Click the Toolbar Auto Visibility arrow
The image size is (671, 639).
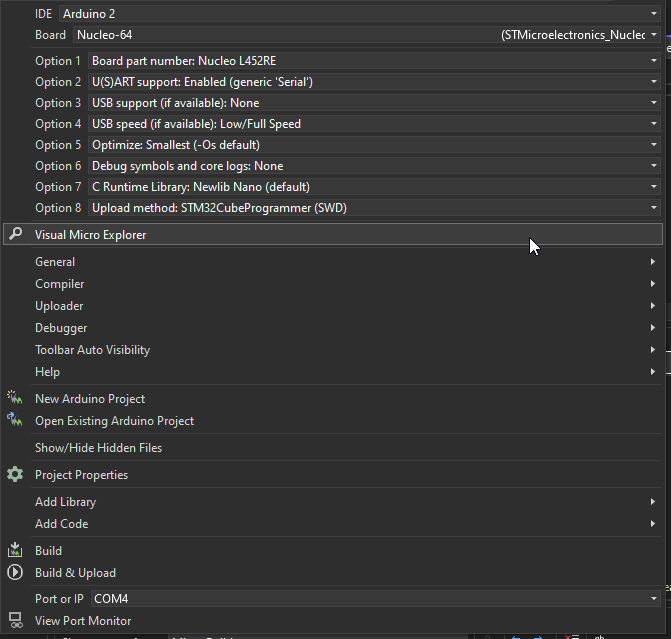pos(653,350)
